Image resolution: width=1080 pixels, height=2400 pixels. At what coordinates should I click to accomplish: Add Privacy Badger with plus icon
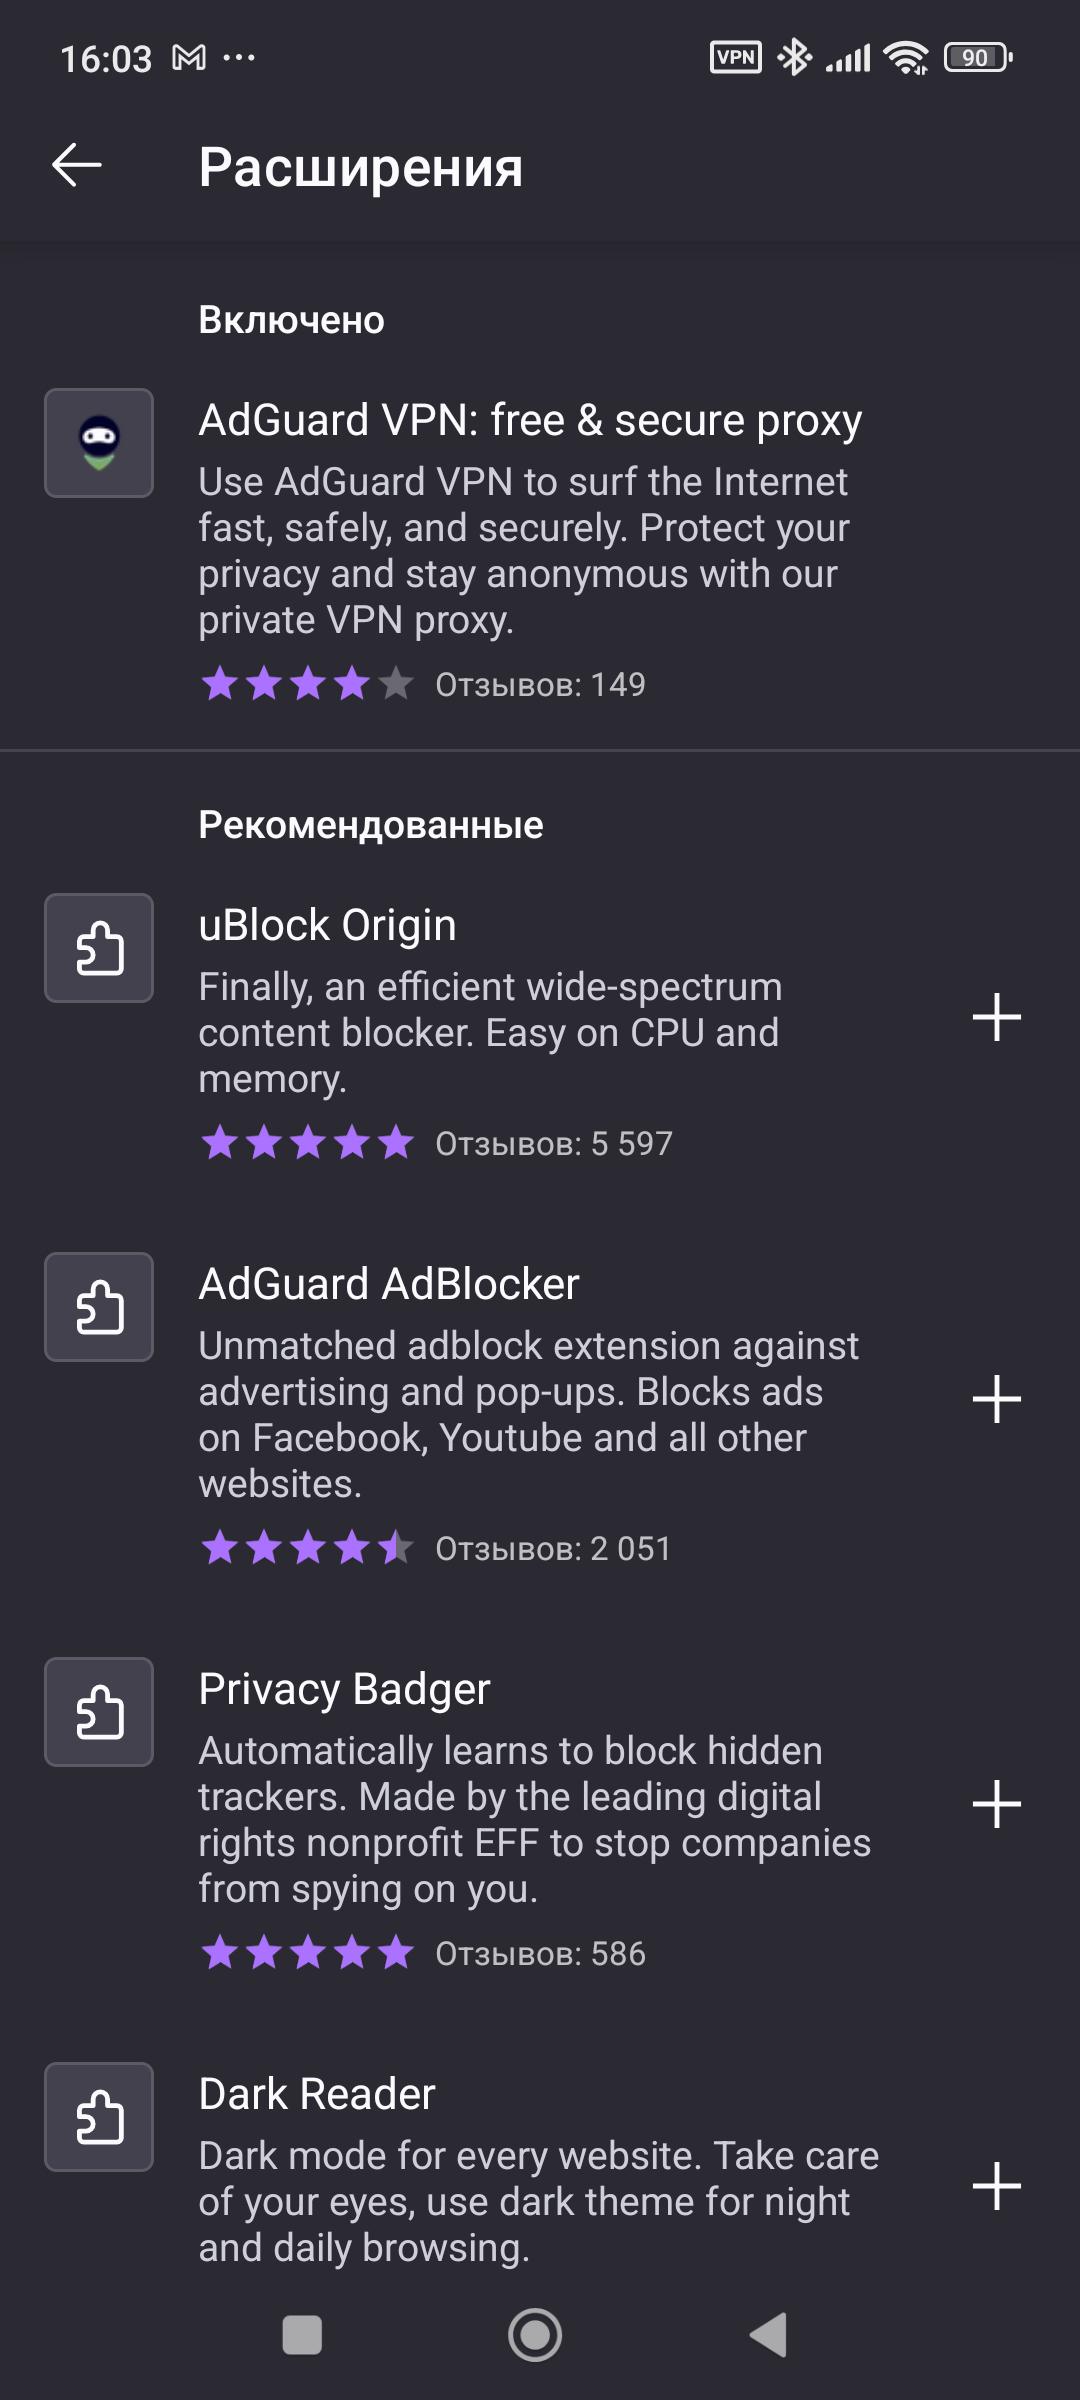[x=996, y=1803]
